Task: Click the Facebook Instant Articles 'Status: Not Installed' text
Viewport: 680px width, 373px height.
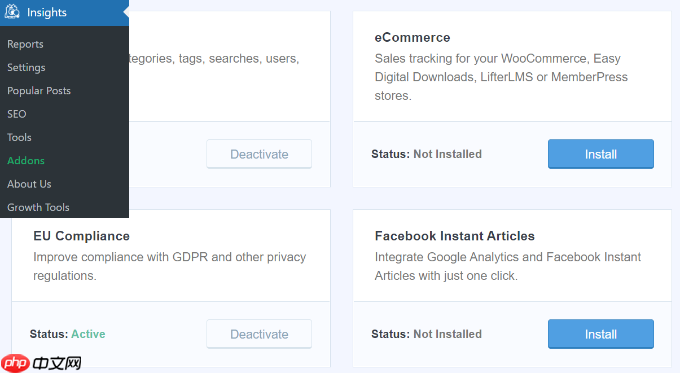Action: (426, 334)
